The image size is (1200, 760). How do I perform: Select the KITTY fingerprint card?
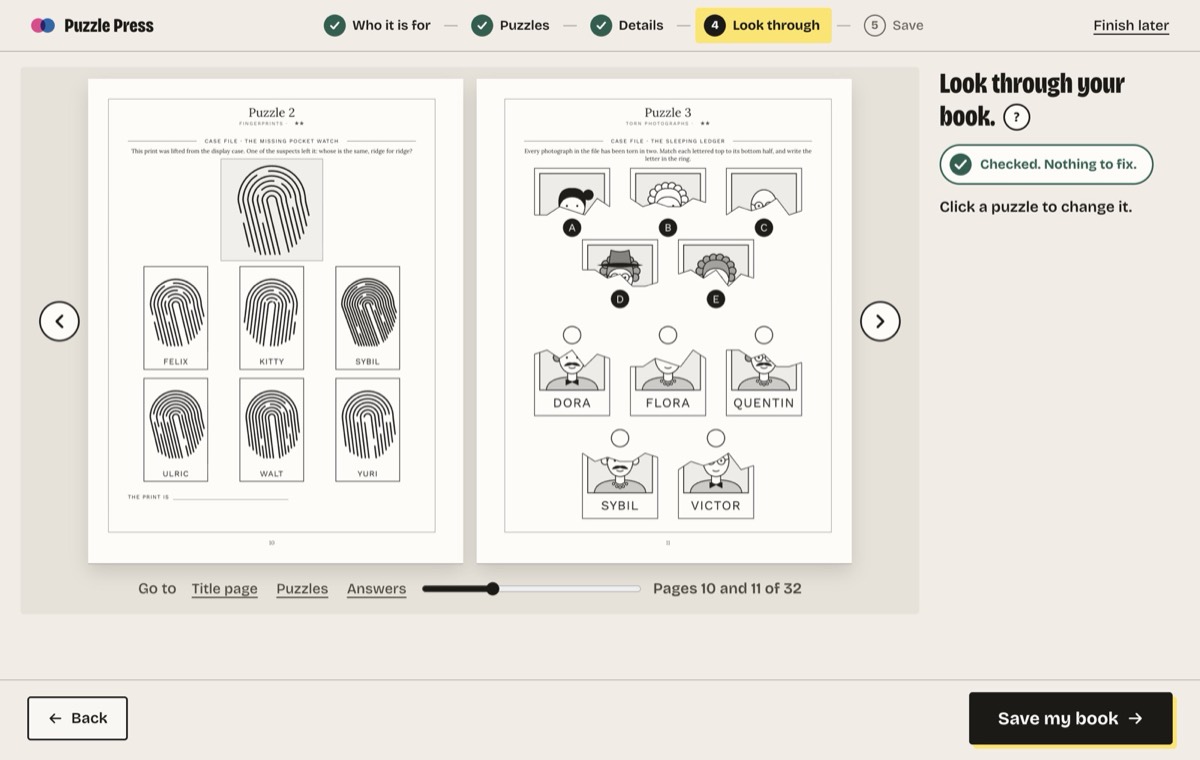pyautogui.click(x=272, y=318)
